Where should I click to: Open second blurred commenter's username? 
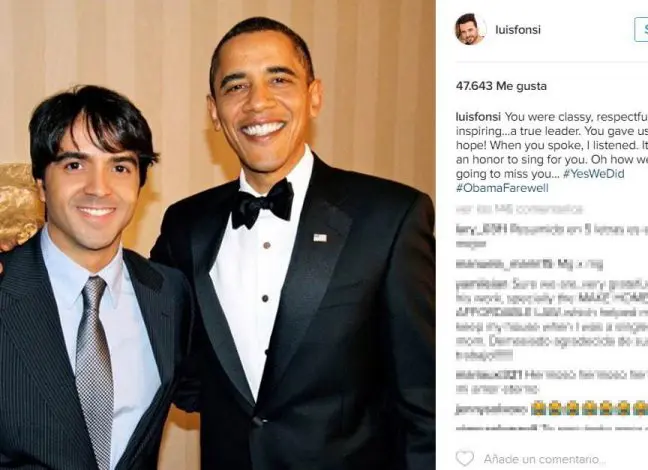(504, 263)
